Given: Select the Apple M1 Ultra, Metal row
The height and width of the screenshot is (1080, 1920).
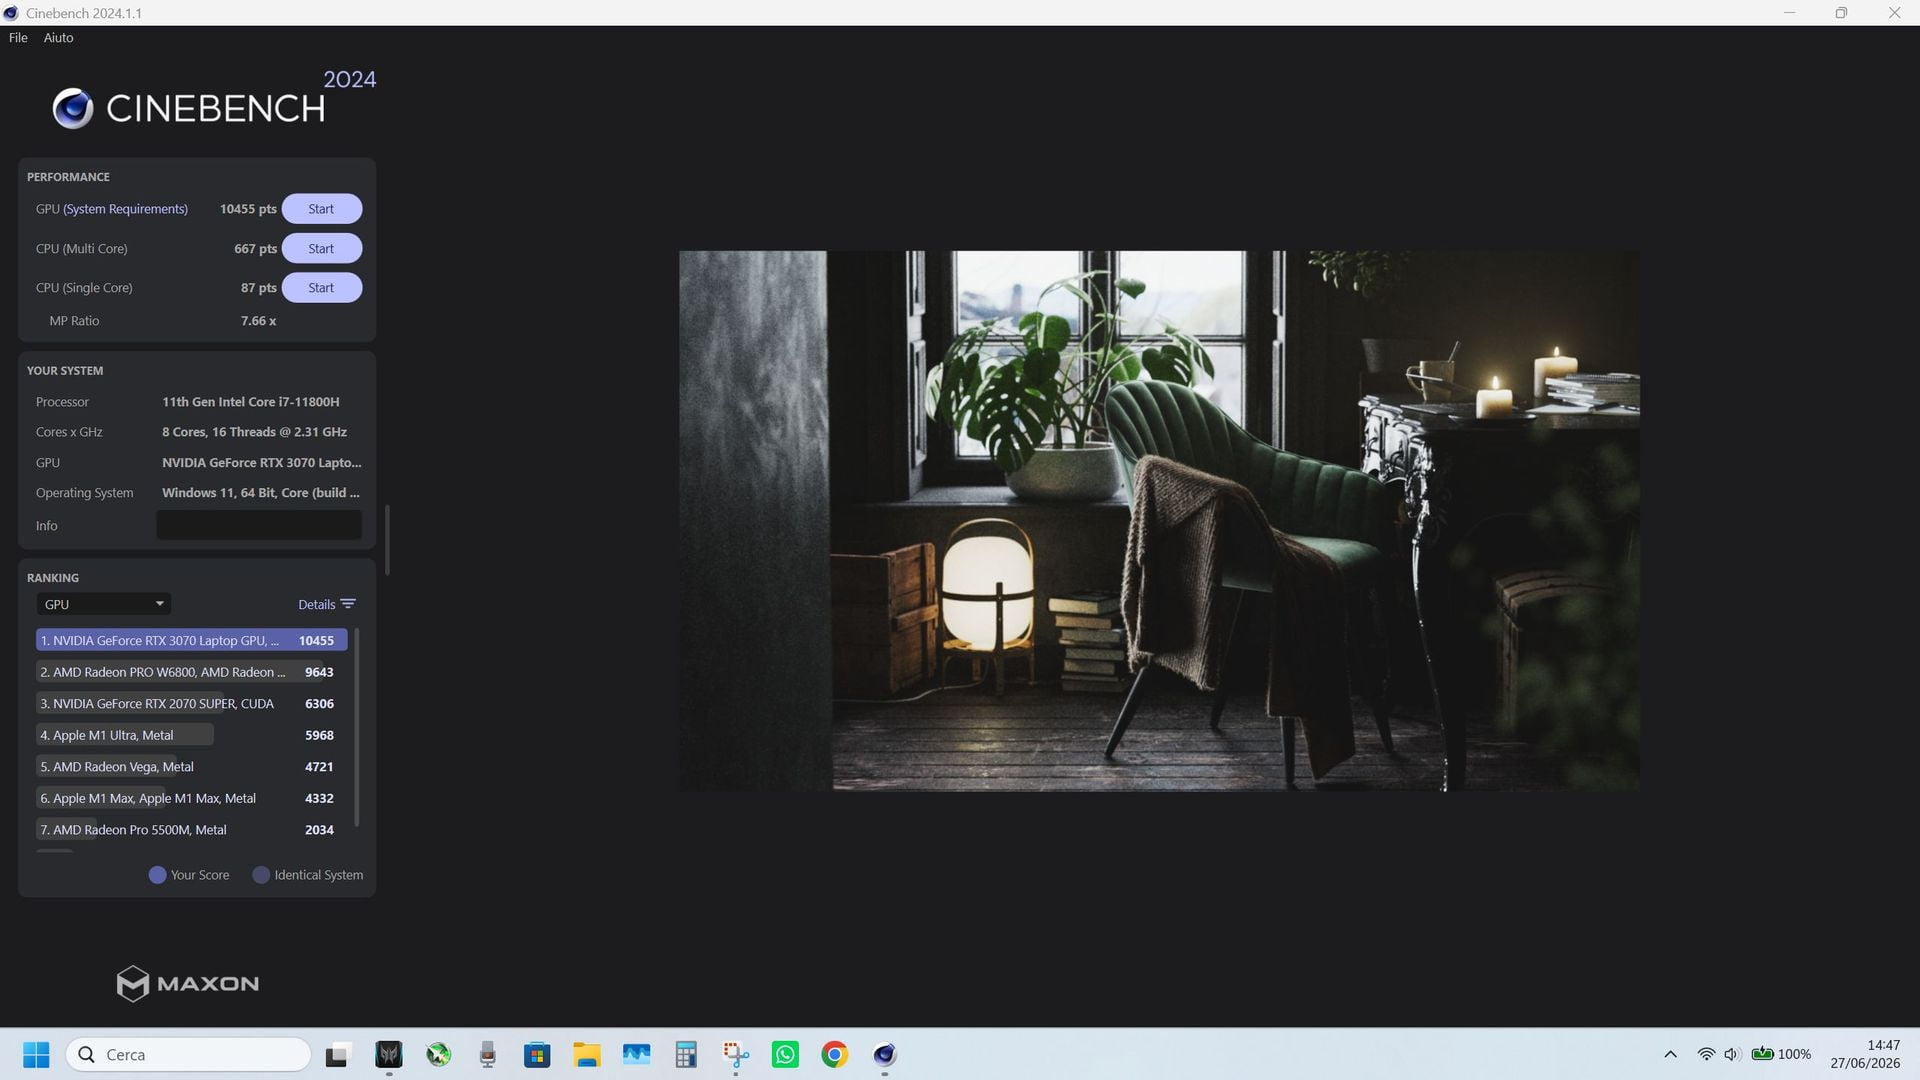Looking at the screenshot, I should point(191,735).
